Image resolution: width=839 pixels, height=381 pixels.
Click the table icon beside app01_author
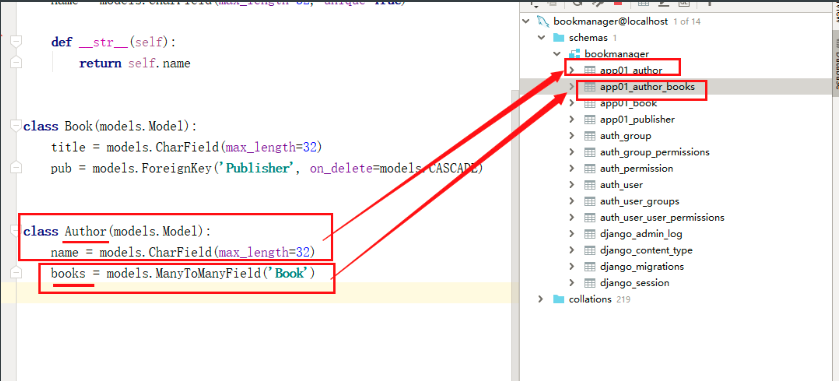point(590,70)
